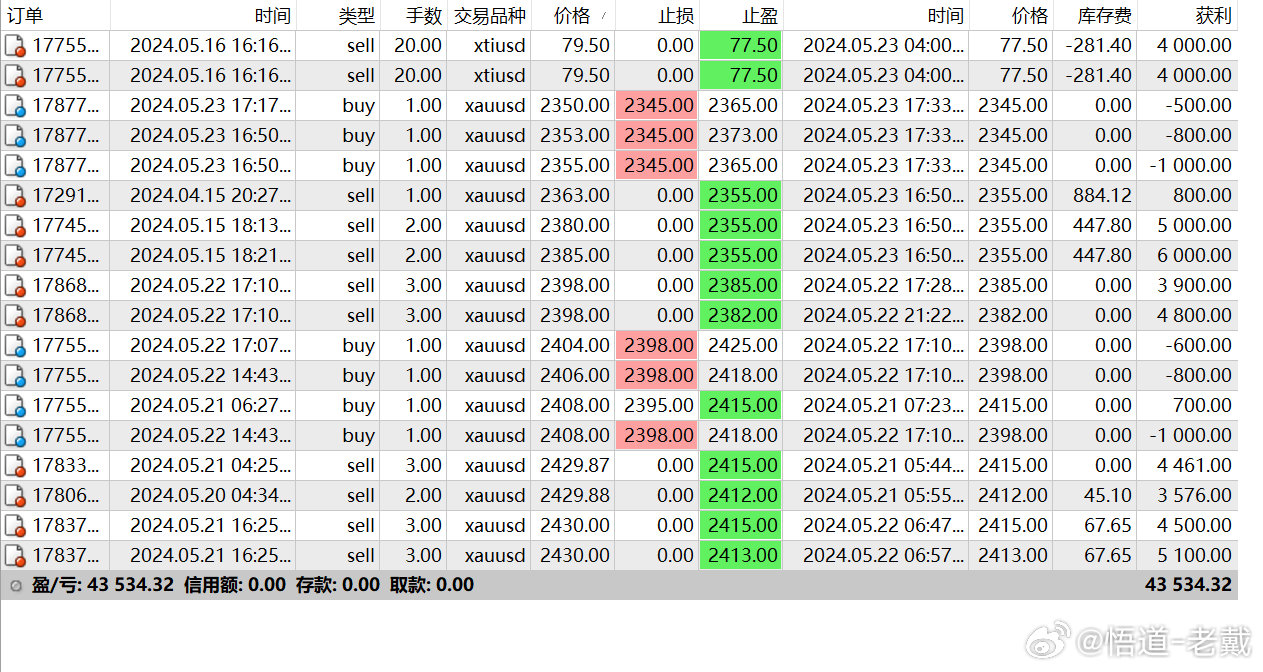Click the order icon for the 6 000.00 profit trade
This screenshot has width=1263, height=672.
point(14,256)
